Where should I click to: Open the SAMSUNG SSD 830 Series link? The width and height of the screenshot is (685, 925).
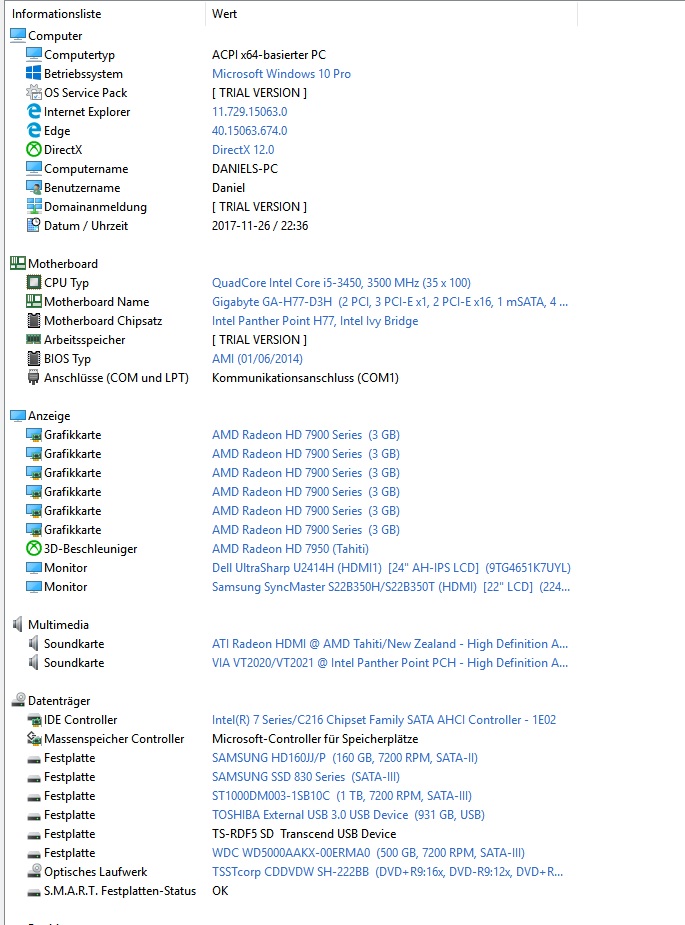click(306, 777)
